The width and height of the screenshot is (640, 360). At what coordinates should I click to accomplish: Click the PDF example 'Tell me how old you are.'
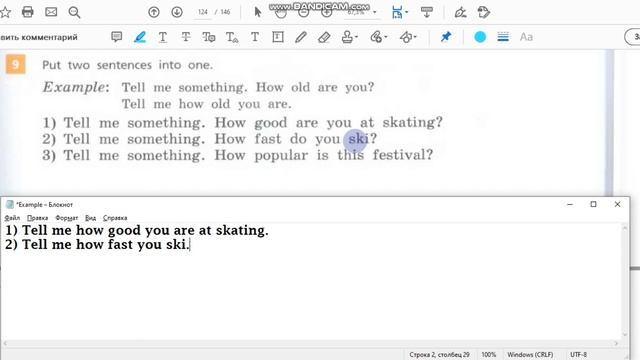tap(207, 104)
